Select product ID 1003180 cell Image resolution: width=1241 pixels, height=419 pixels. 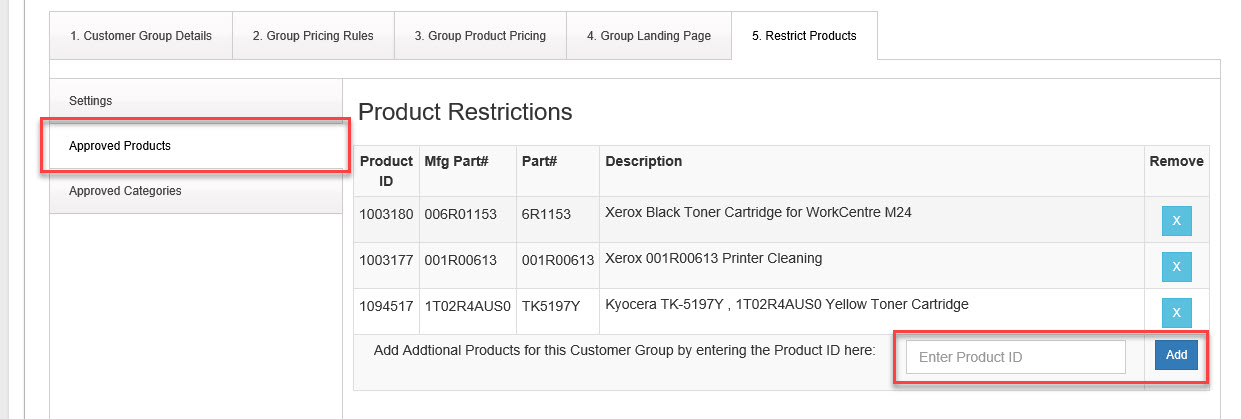(386, 213)
